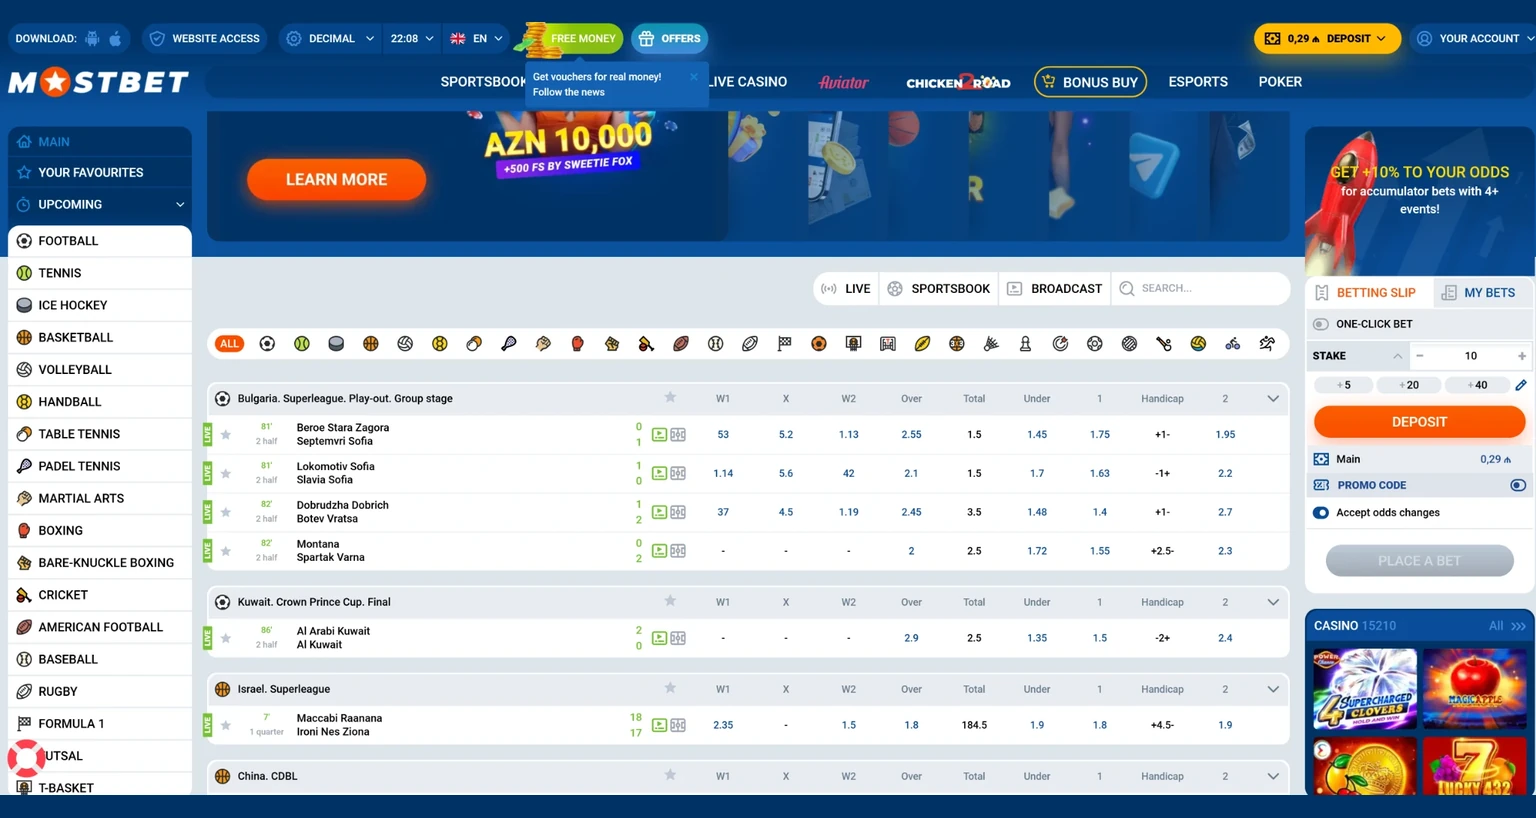Toggle the Promo Code switch
The image size is (1536, 818).
[x=1518, y=485]
